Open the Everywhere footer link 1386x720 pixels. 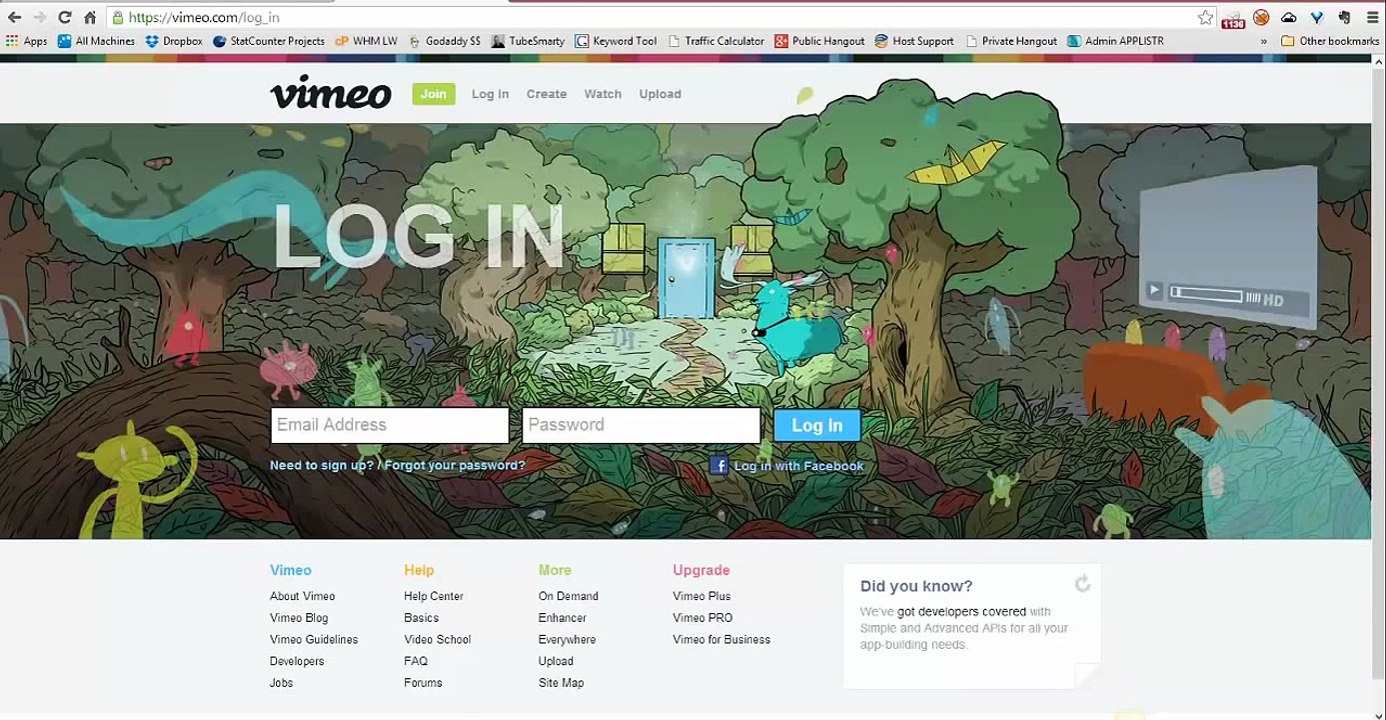[x=567, y=640]
